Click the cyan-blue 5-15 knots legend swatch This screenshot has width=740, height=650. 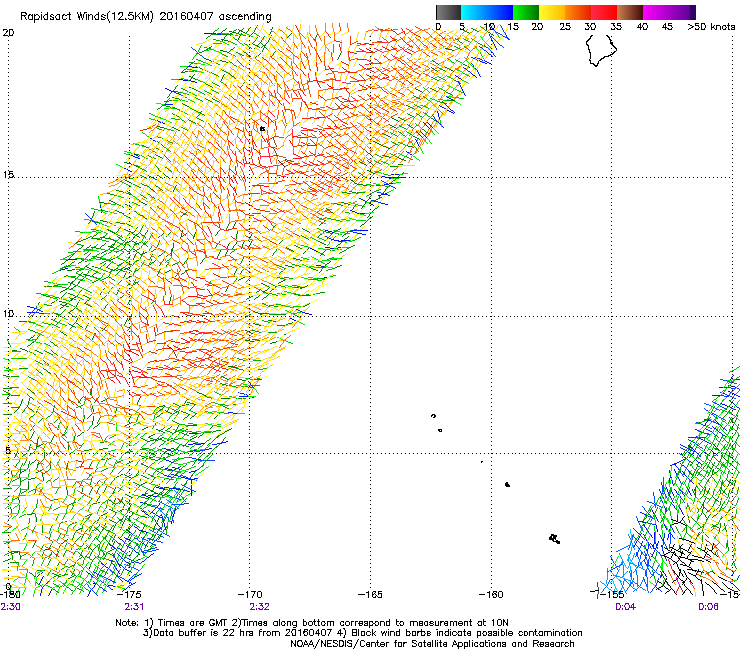[487, 12]
